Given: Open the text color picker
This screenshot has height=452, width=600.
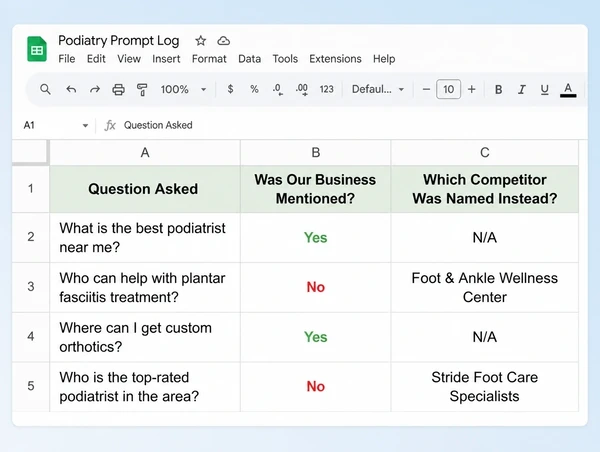Looking at the screenshot, I should (568, 90).
